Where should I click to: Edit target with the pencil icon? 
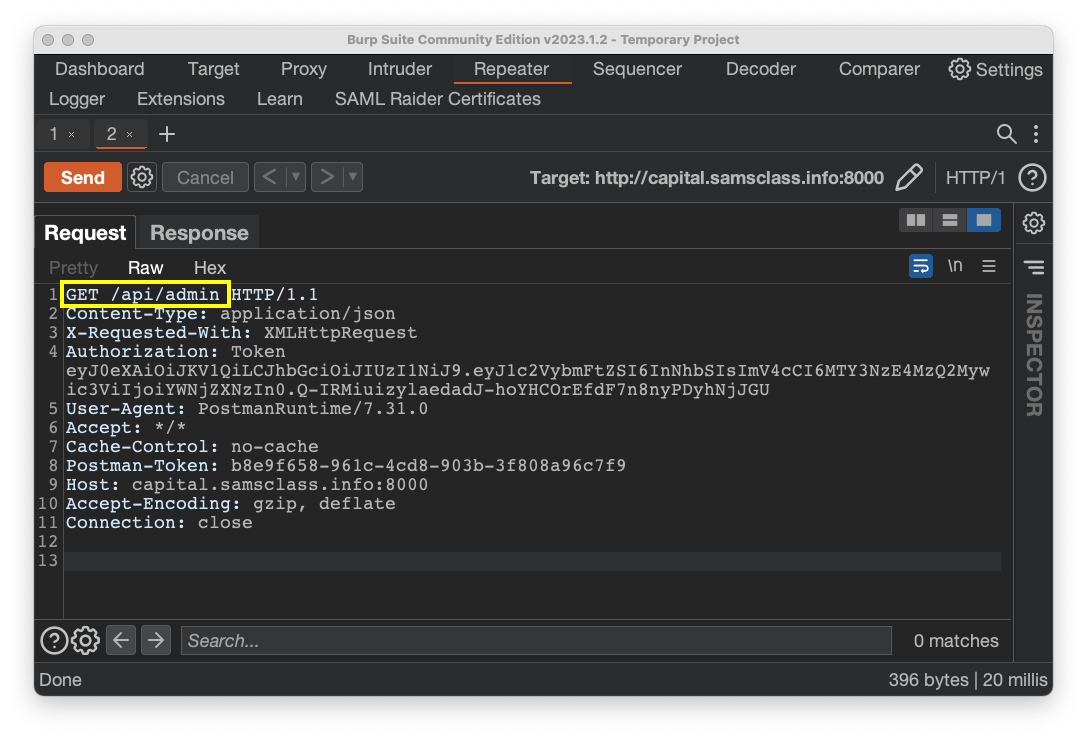point(909,177)
